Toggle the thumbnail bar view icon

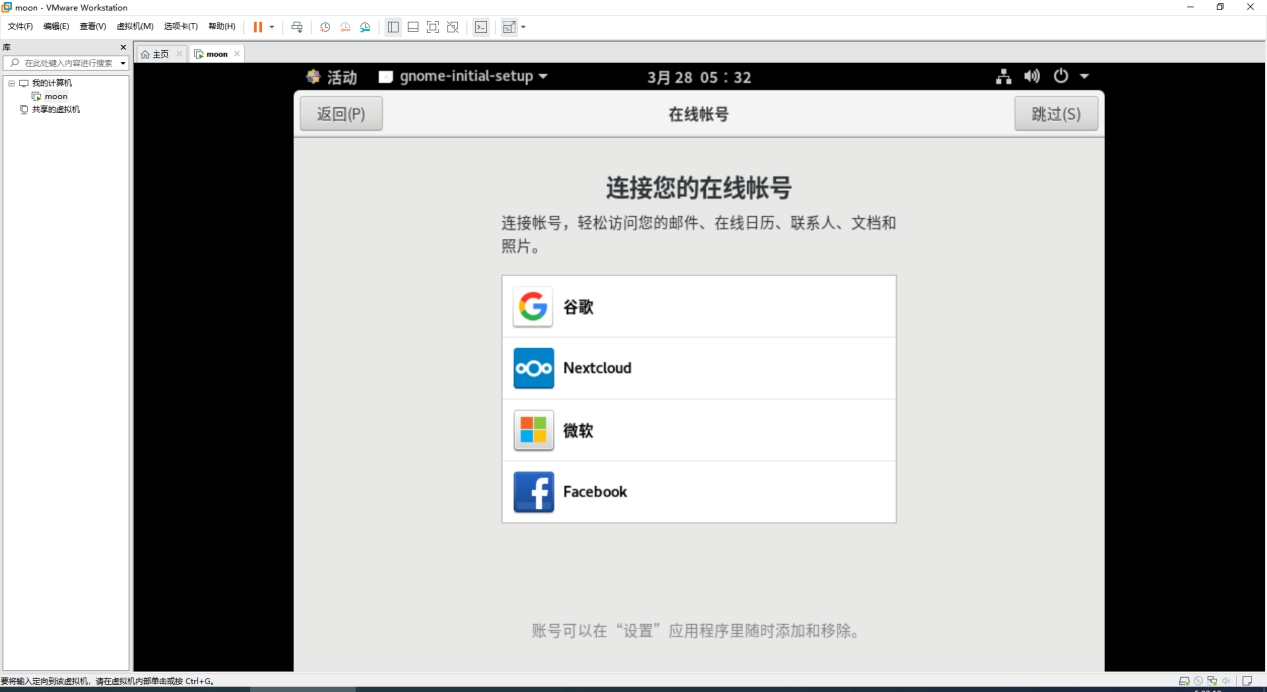413,27
